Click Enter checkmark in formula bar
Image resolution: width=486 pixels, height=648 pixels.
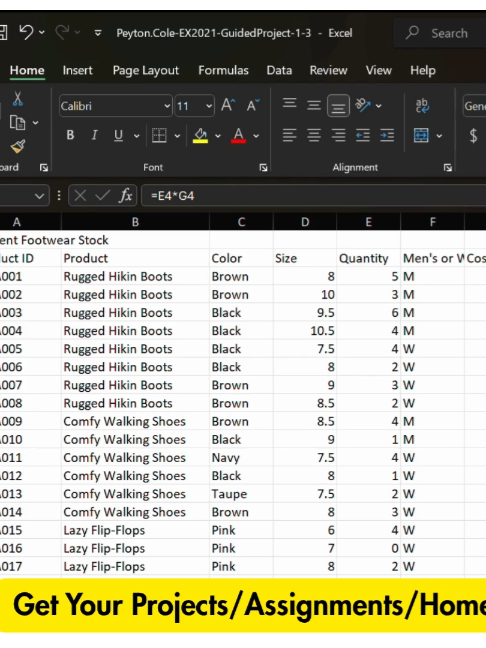[x=102, y=195]
